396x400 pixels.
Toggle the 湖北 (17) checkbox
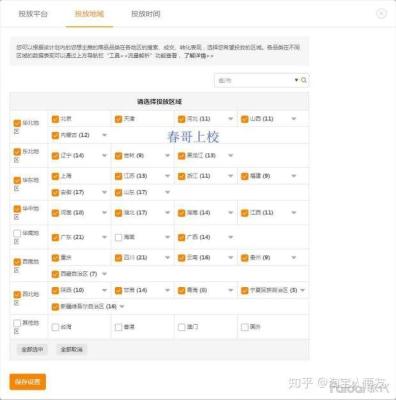tap(118, 213)
